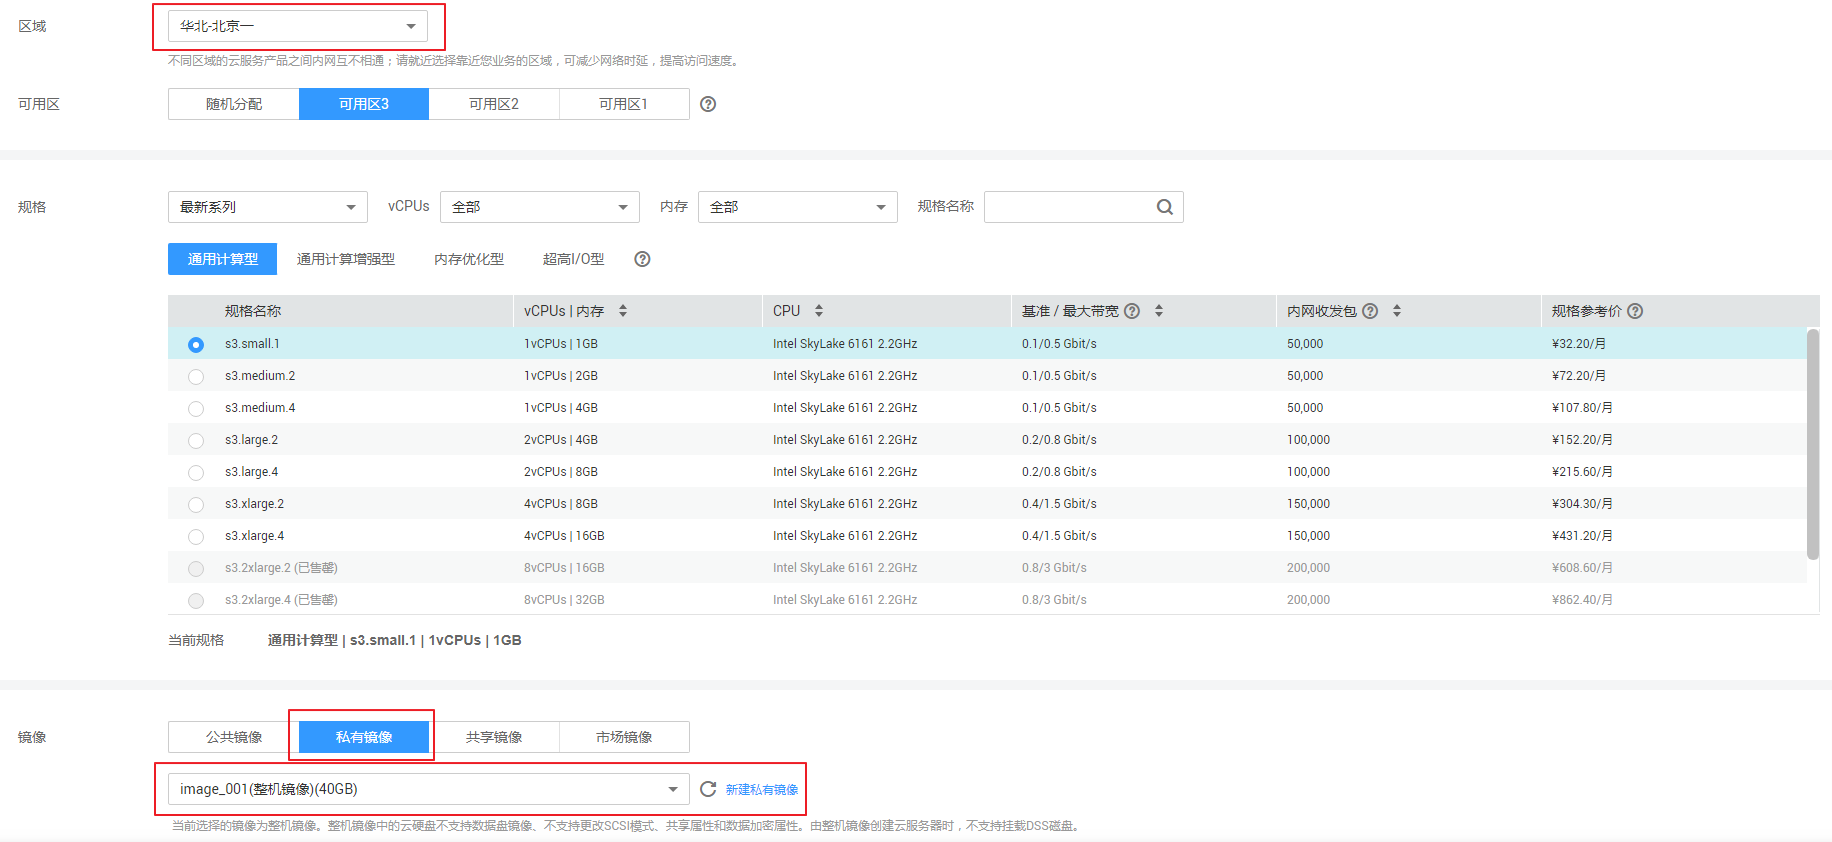Select the s3.medium.2 radio button
This screenshot has width=1832, height=842.
click(196, 377)
